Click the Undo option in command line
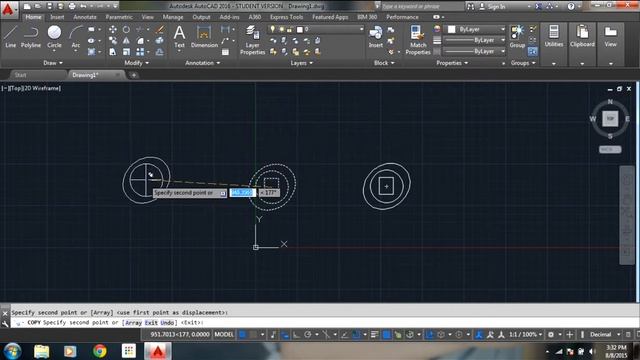Image resolution: width=640 pixels, height=360 pixels. [167, 322]
